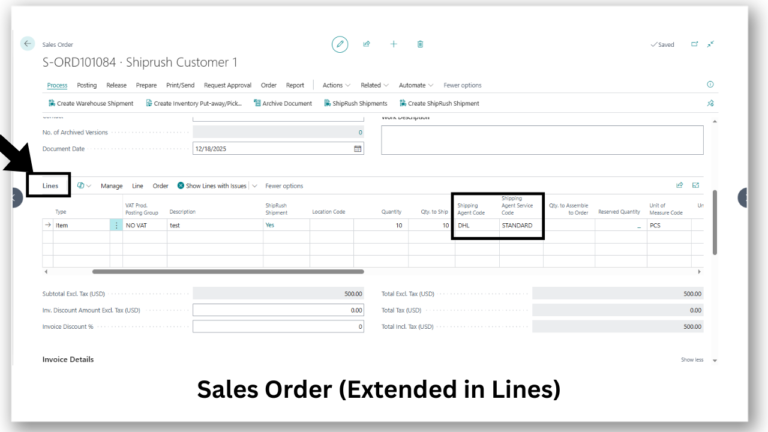Click the Lines pencil icon
The height and width of the screenshot is (432, 768).
pos(80,186)
